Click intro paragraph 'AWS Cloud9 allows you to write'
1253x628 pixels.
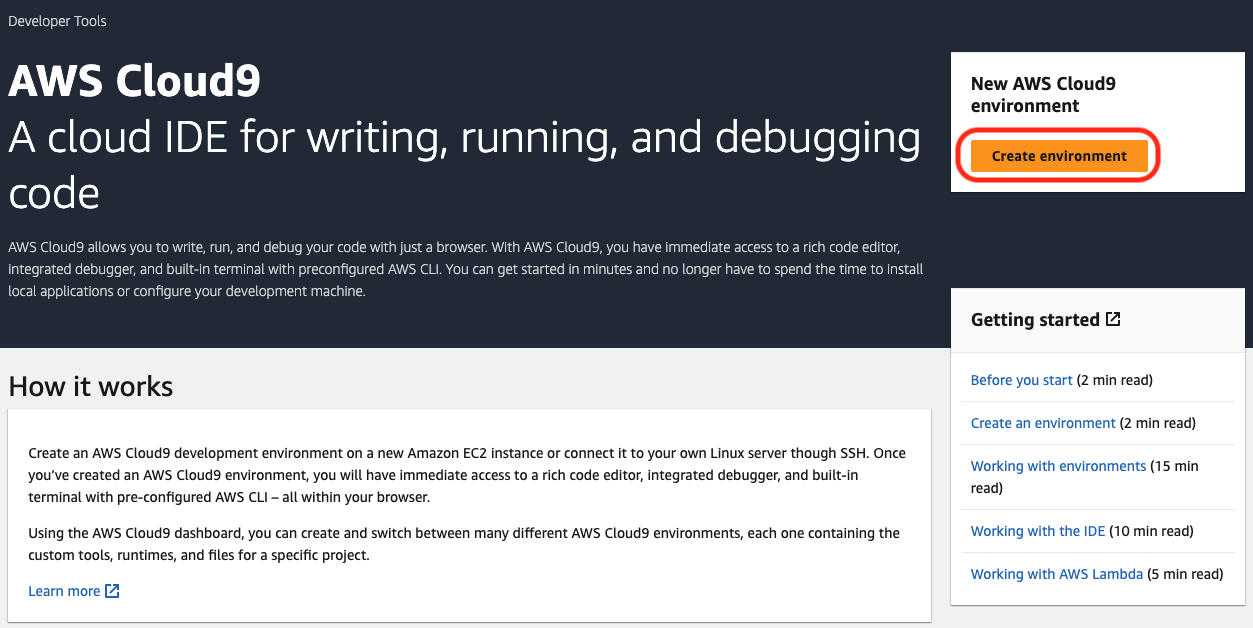(x=466, y=269)
